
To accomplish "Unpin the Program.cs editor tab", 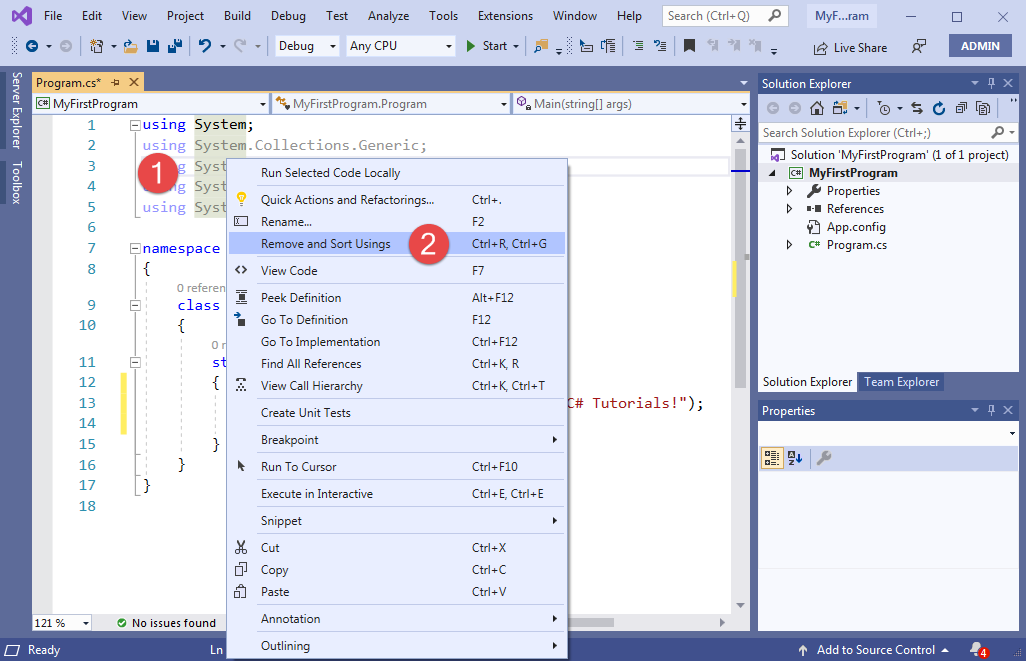I will pos(118,82).
